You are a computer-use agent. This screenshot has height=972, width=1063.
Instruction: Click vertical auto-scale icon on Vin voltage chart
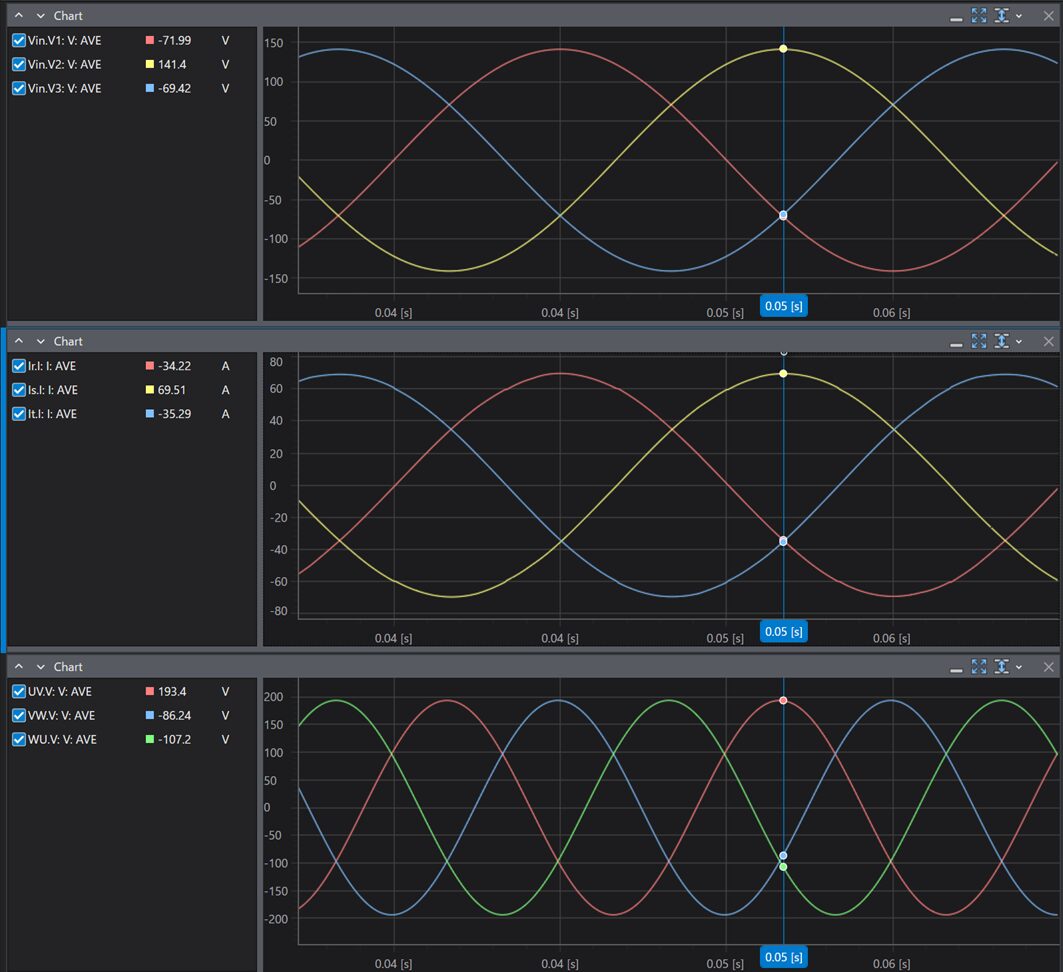tap(1001, 16)
